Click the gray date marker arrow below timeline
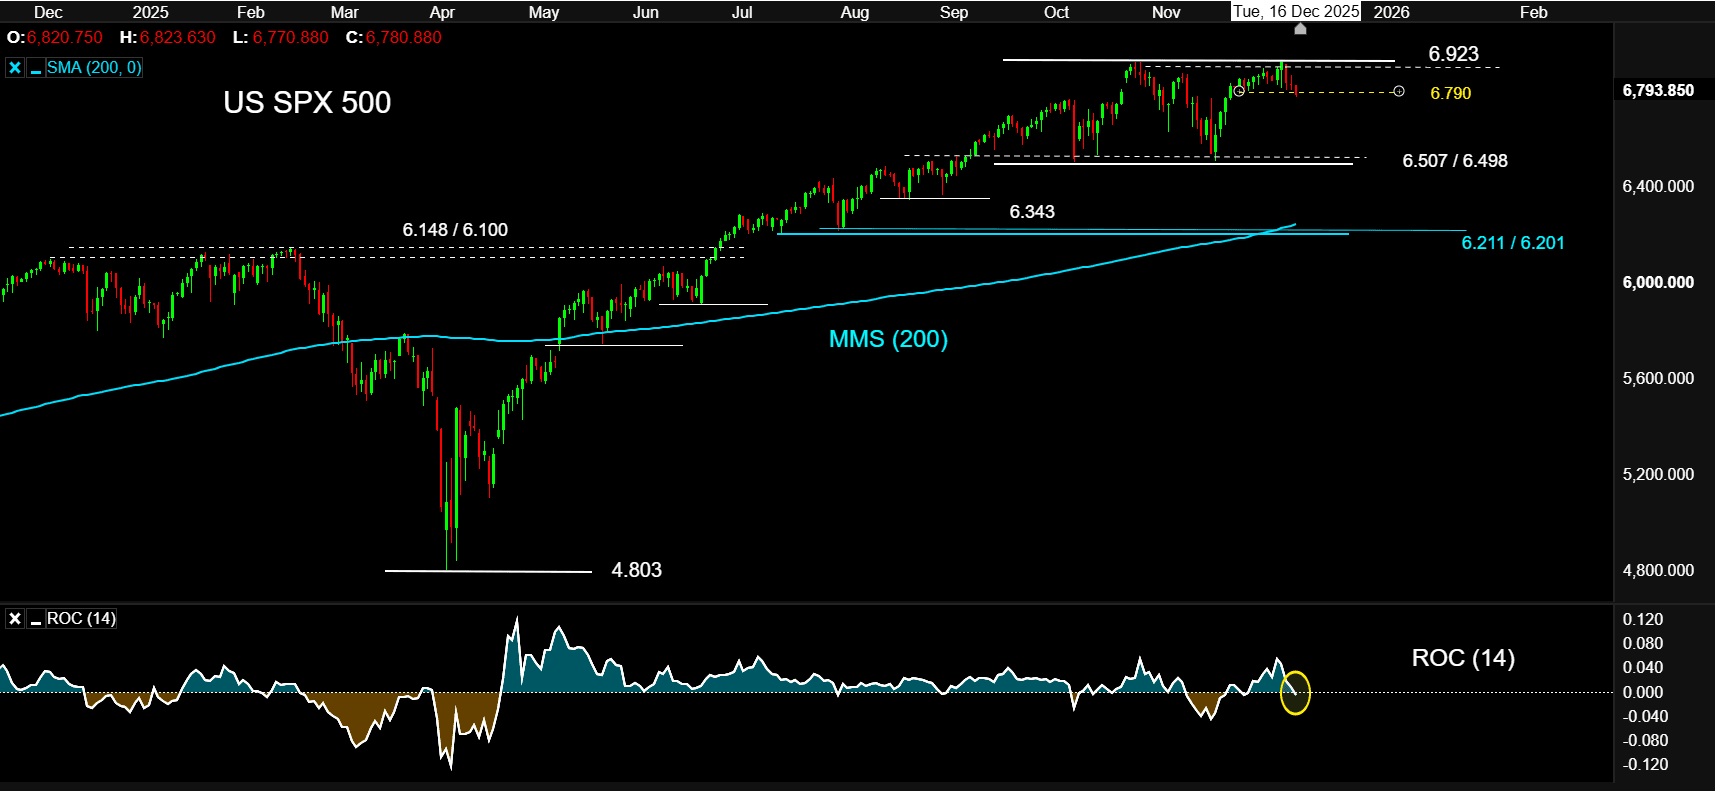This screenshot has width=1715, height=791. coord(1300,29)
